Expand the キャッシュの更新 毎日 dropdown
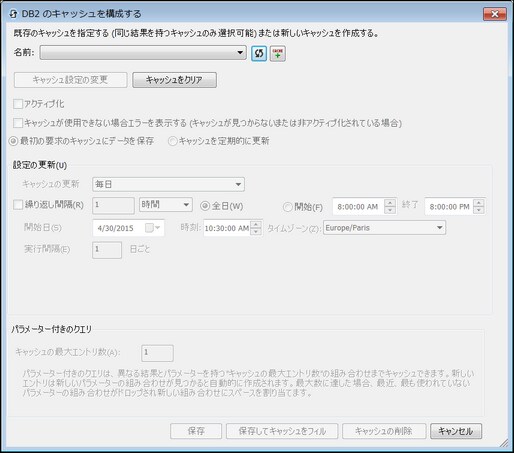 click(x=168, y=184)
